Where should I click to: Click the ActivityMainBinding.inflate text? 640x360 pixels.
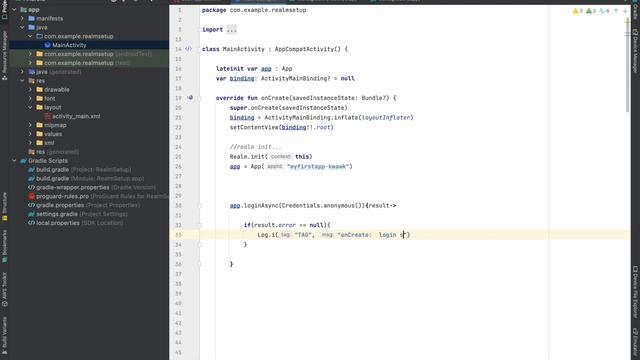click(311, 118)
